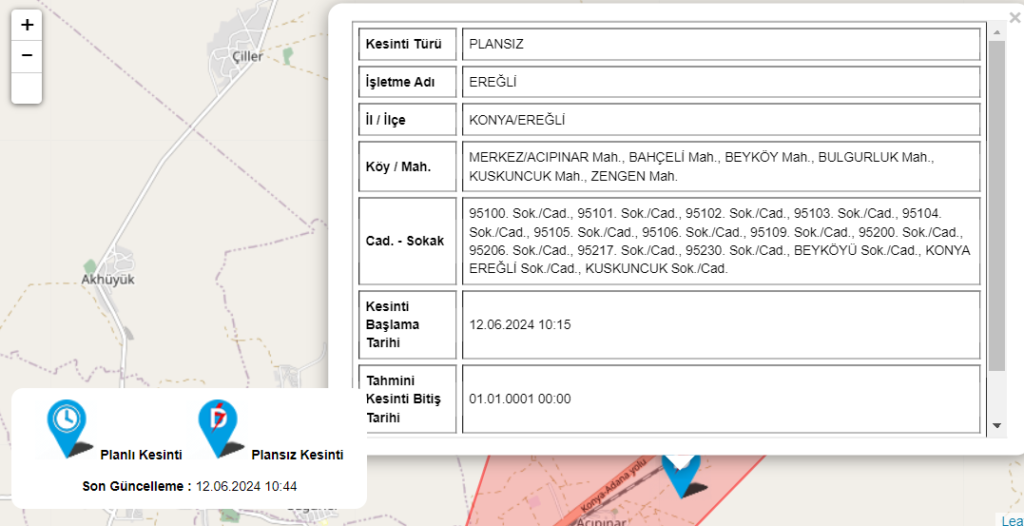Screen dimensions: 1024x526
Task: Zoom out on the map
Action: [27, 56]
